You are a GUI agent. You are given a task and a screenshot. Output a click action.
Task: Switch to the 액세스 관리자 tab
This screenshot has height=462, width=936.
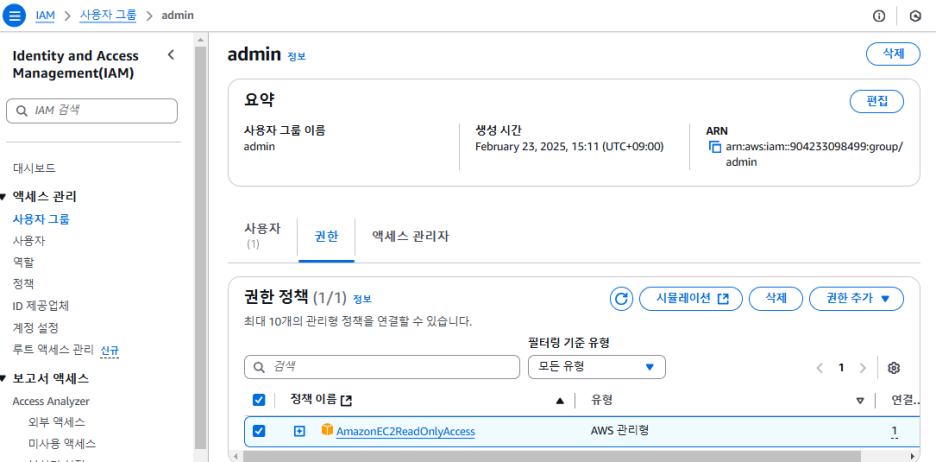[x=410, y=236]
